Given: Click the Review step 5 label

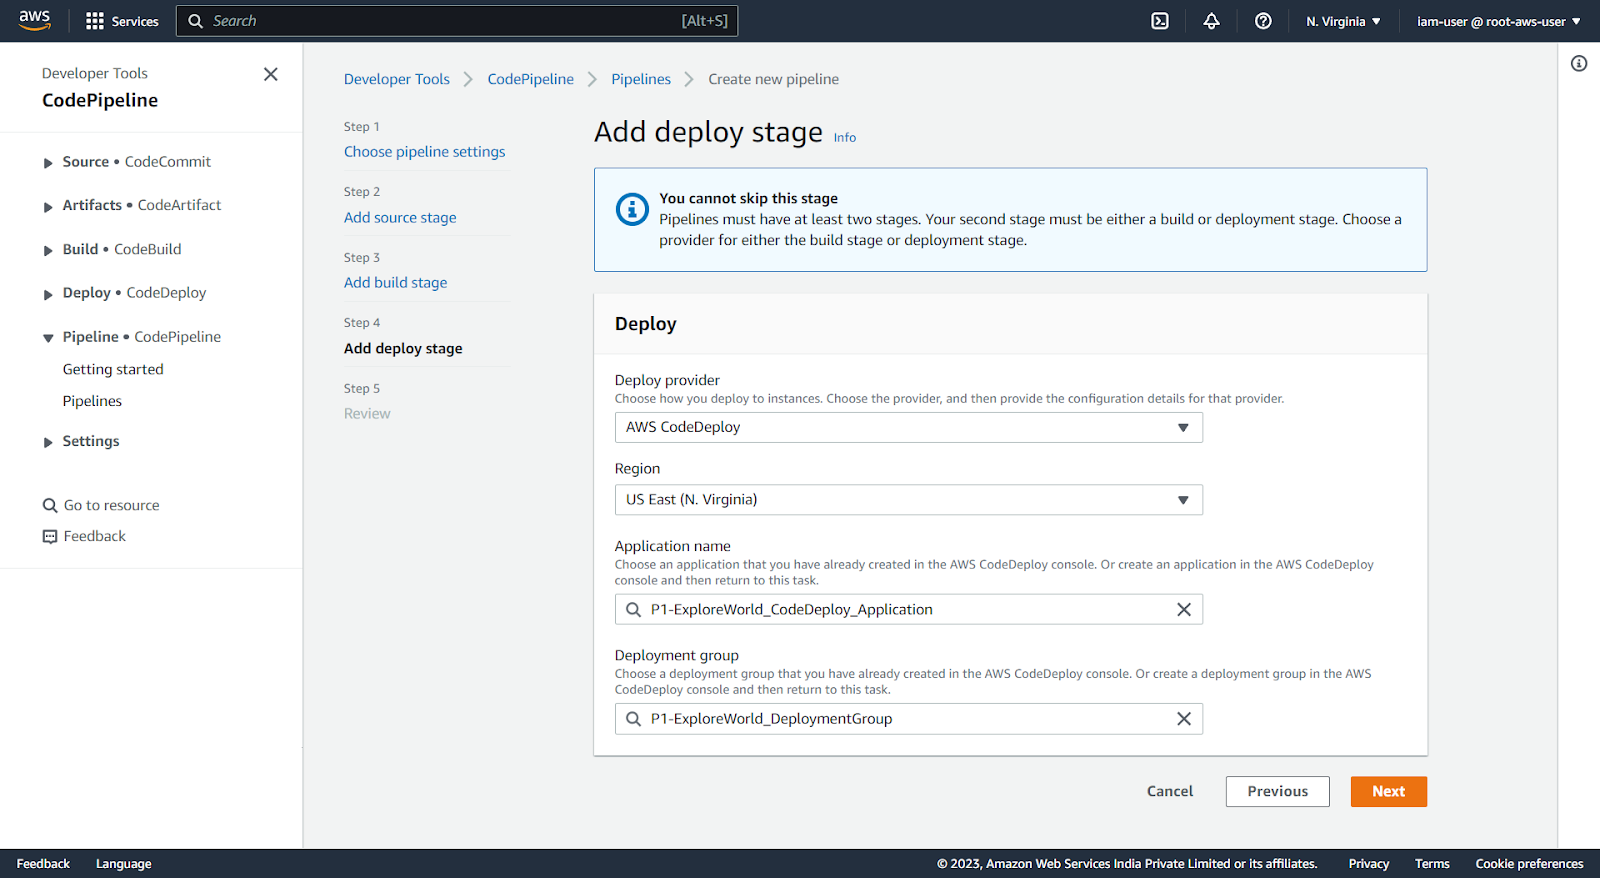Looking at the screenshot, I should [x=367, y=414].
